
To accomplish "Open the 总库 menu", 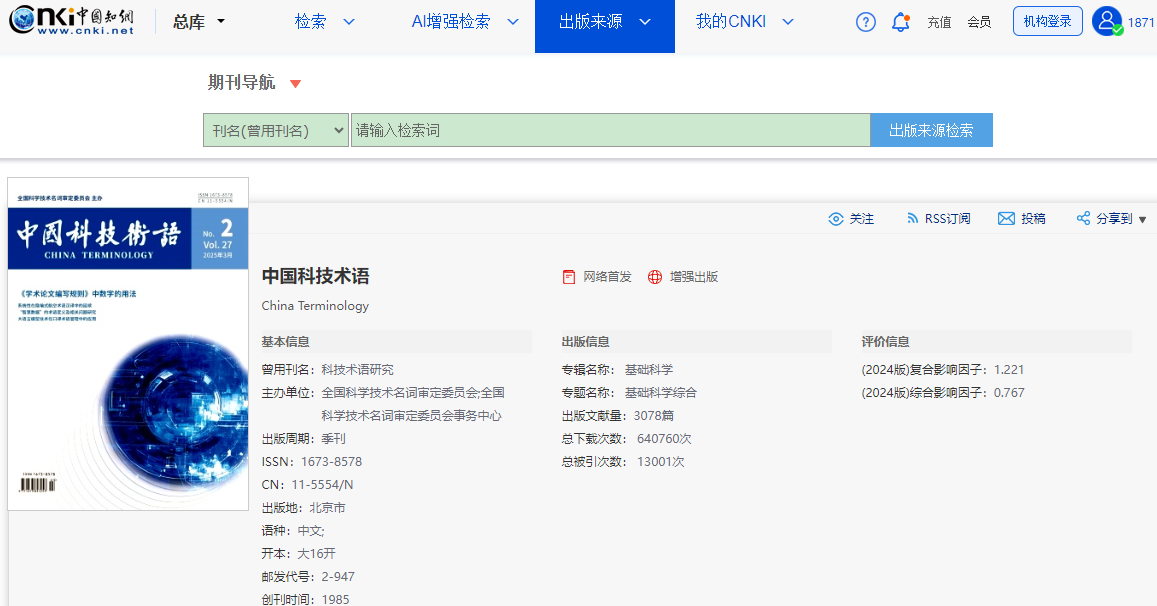I will pos(189,22).
